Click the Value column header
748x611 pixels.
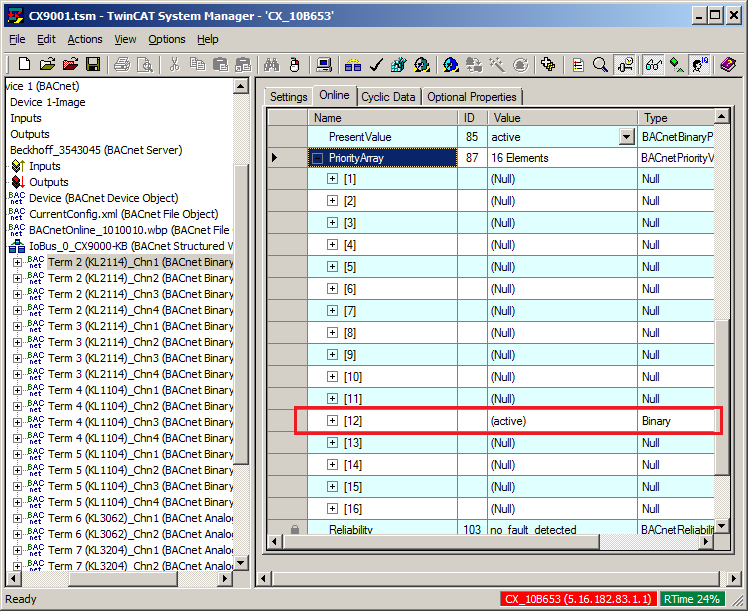pyautogui.click(x=562, y=118)
